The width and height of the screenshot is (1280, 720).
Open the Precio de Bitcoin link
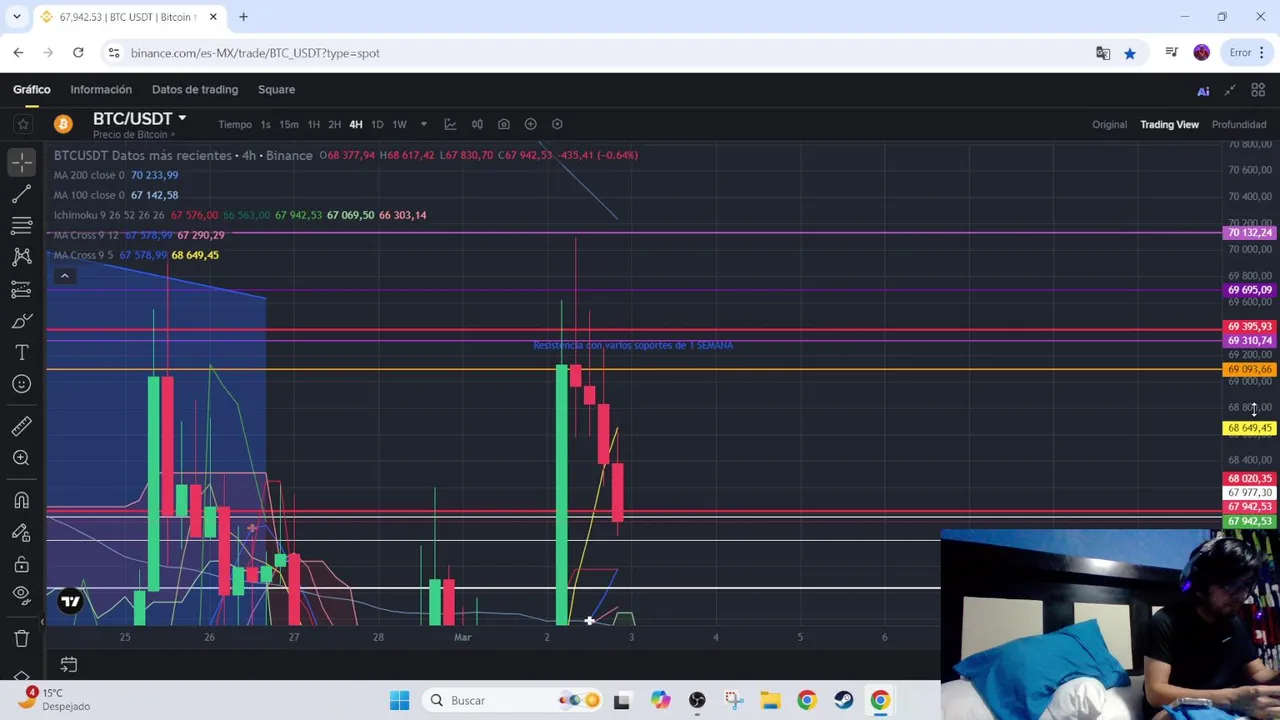(x=133, y=135)
